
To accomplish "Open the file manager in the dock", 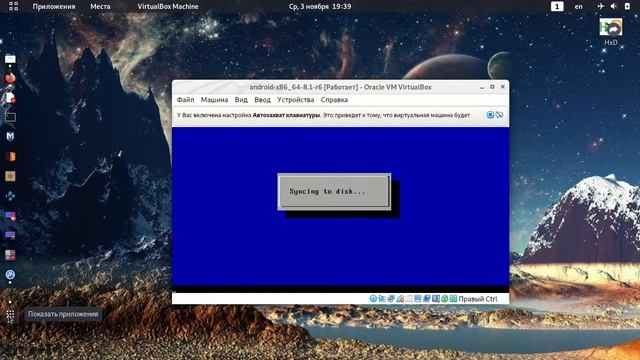I will [x=10, y=59].
